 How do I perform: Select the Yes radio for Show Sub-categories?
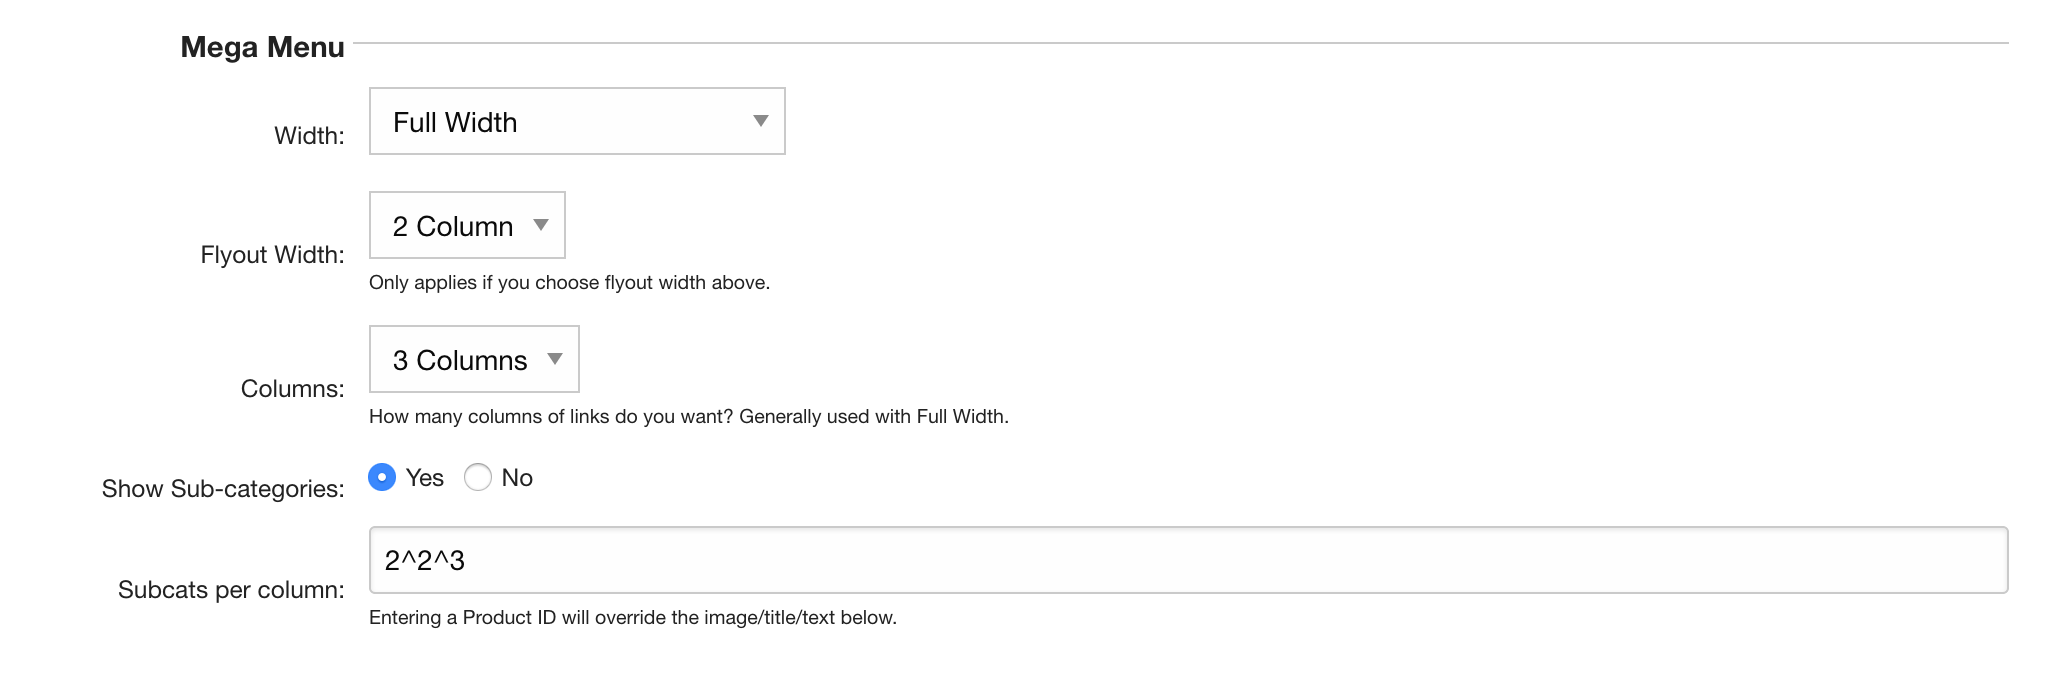(382, 477)
